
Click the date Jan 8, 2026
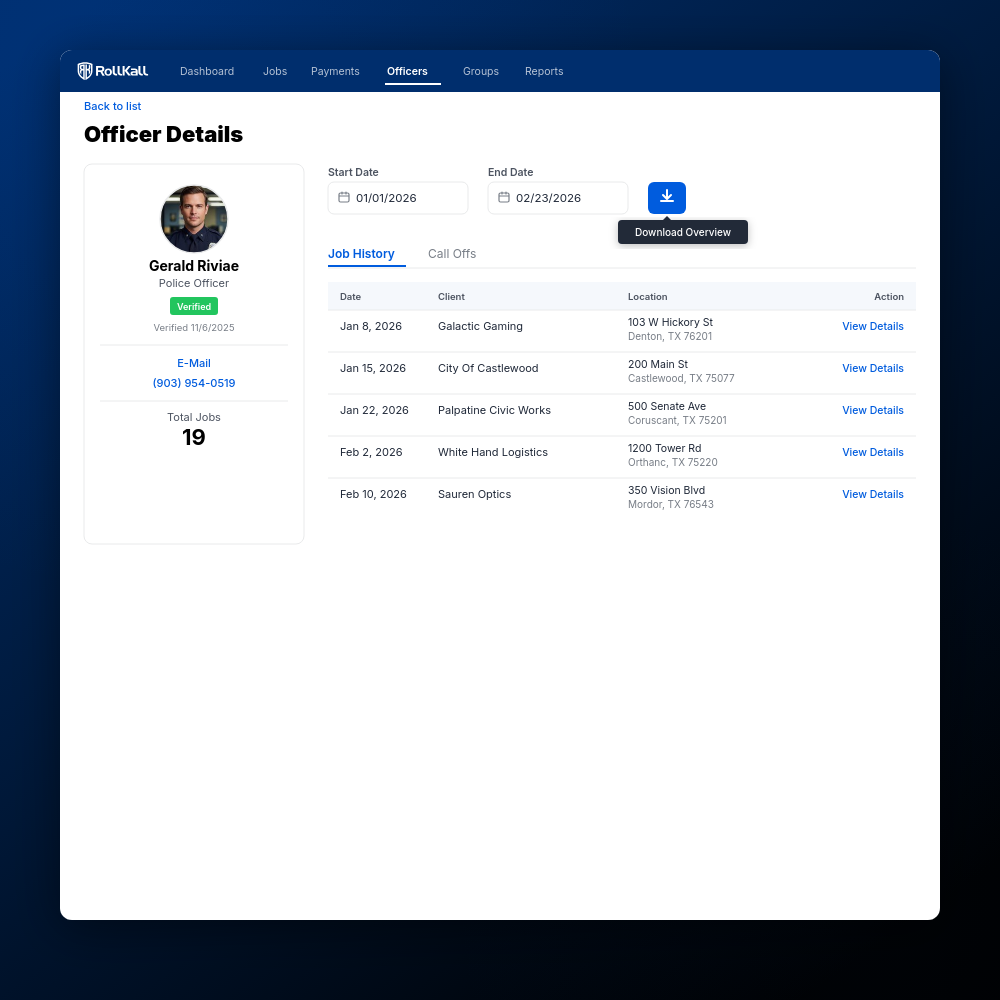click(x=371, y=326)
